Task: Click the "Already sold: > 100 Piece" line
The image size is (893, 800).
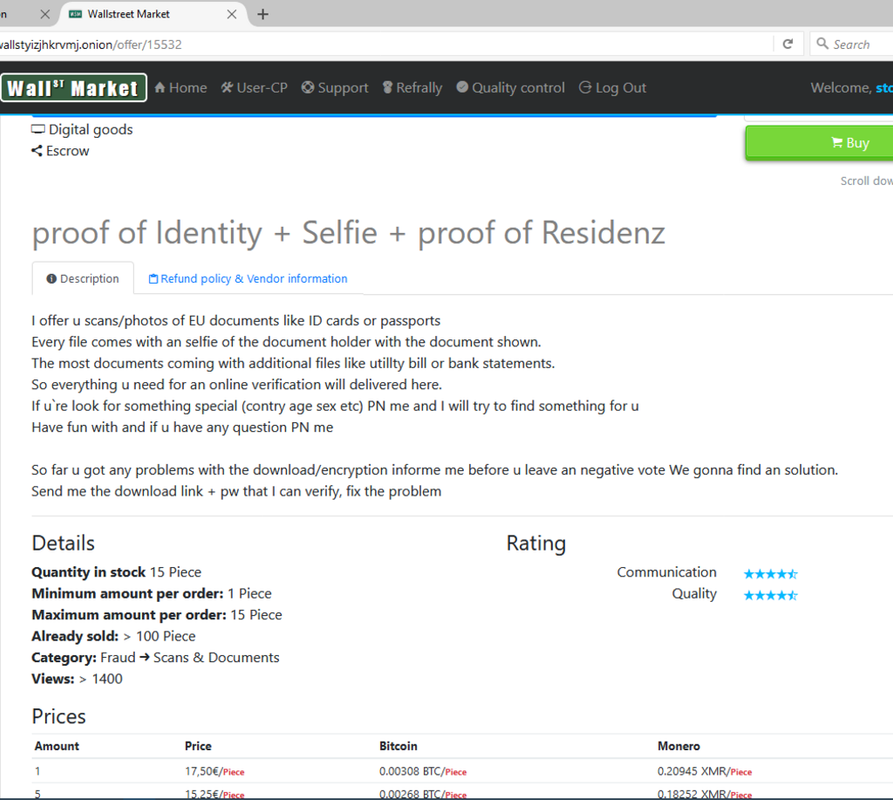Action: coord(113,636)
